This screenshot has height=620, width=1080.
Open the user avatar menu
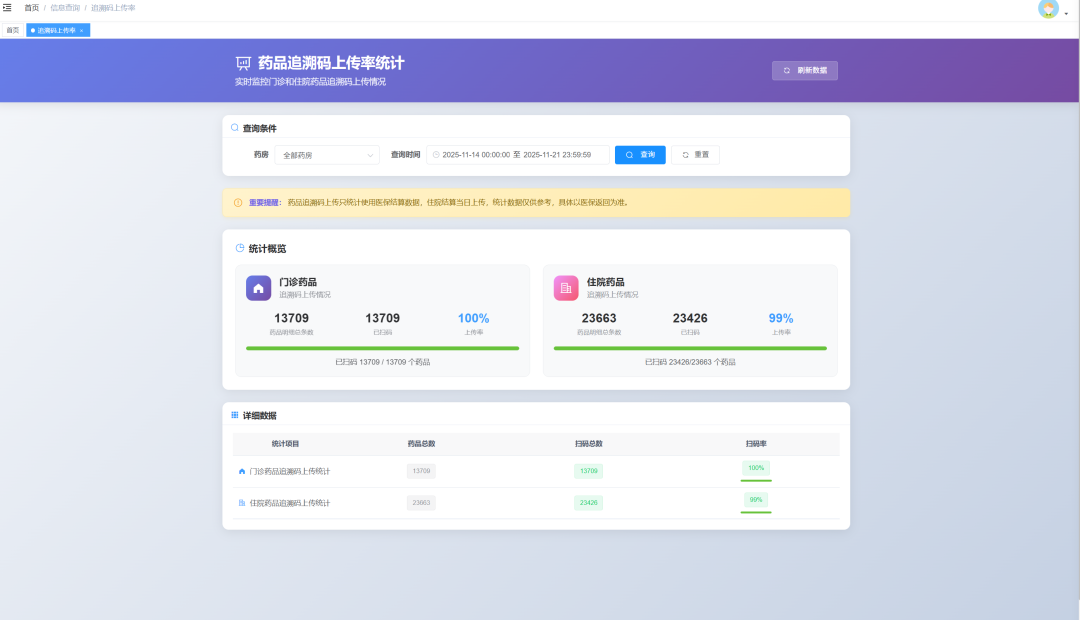(1048, 9)
